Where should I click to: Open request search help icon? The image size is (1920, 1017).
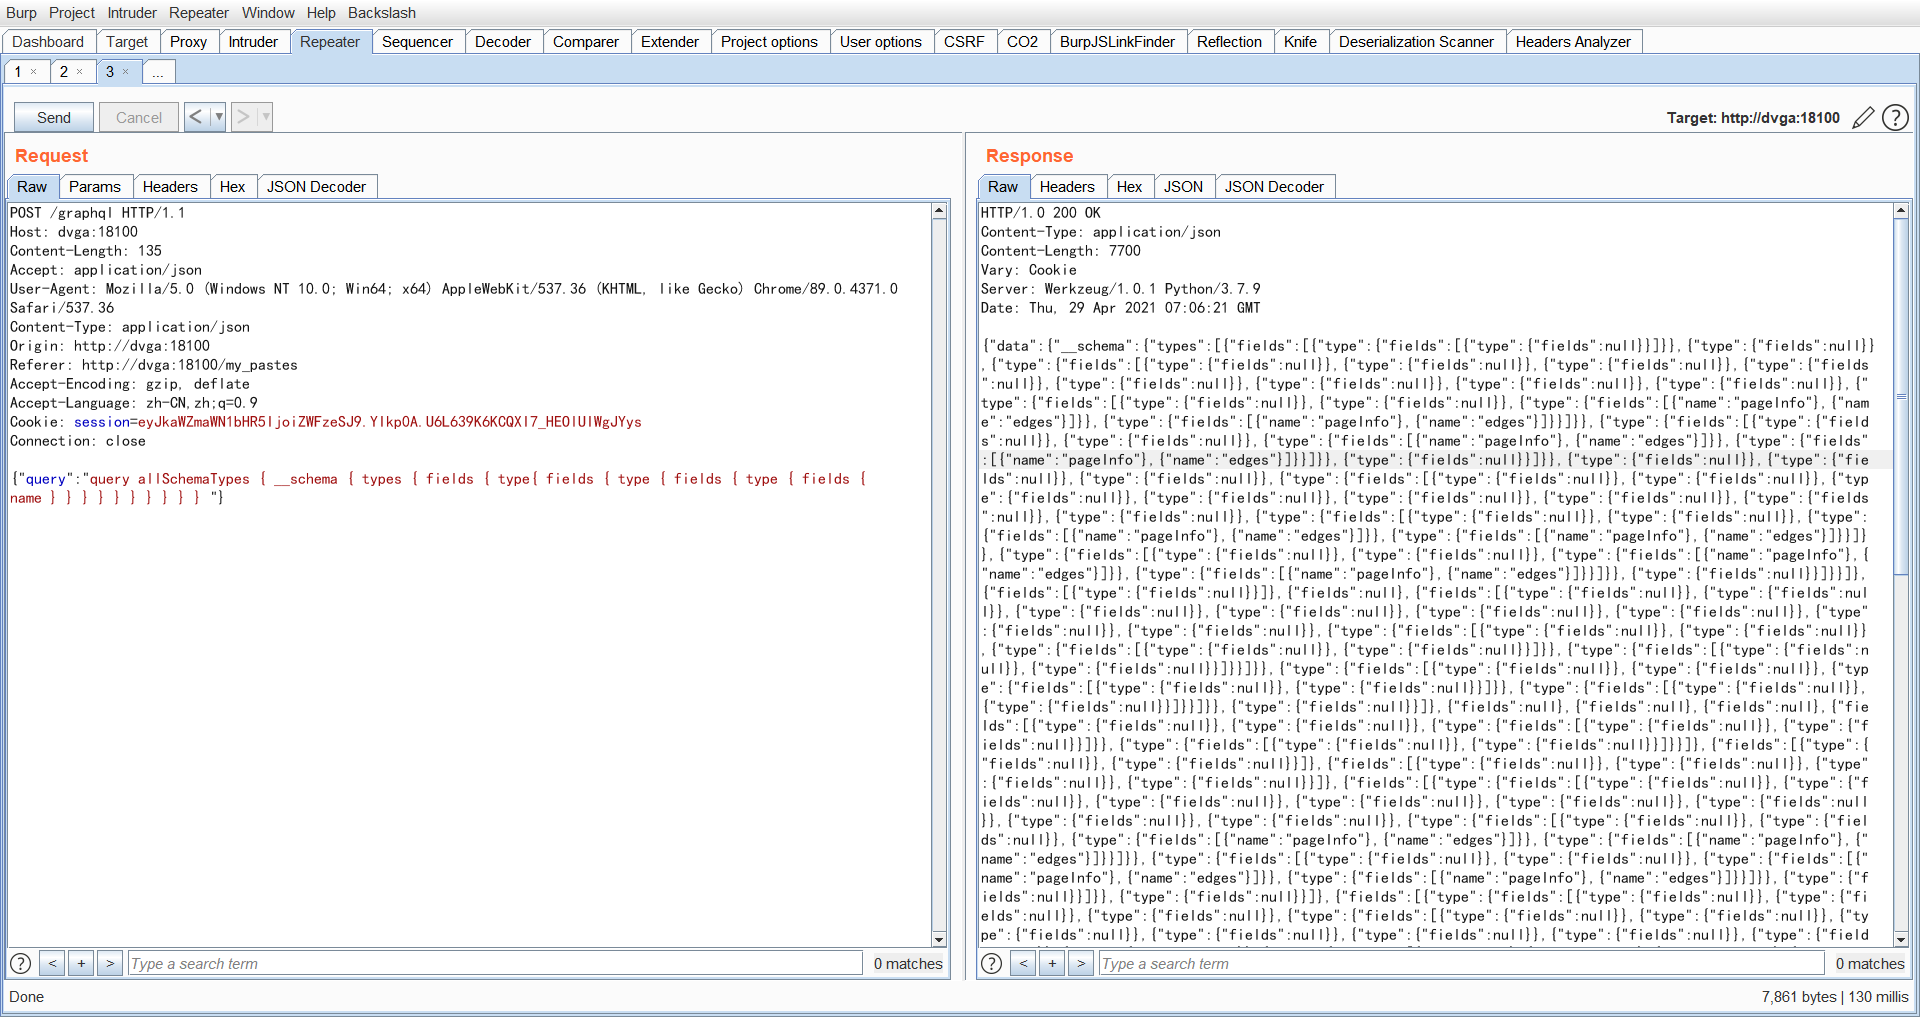[20, 963]
